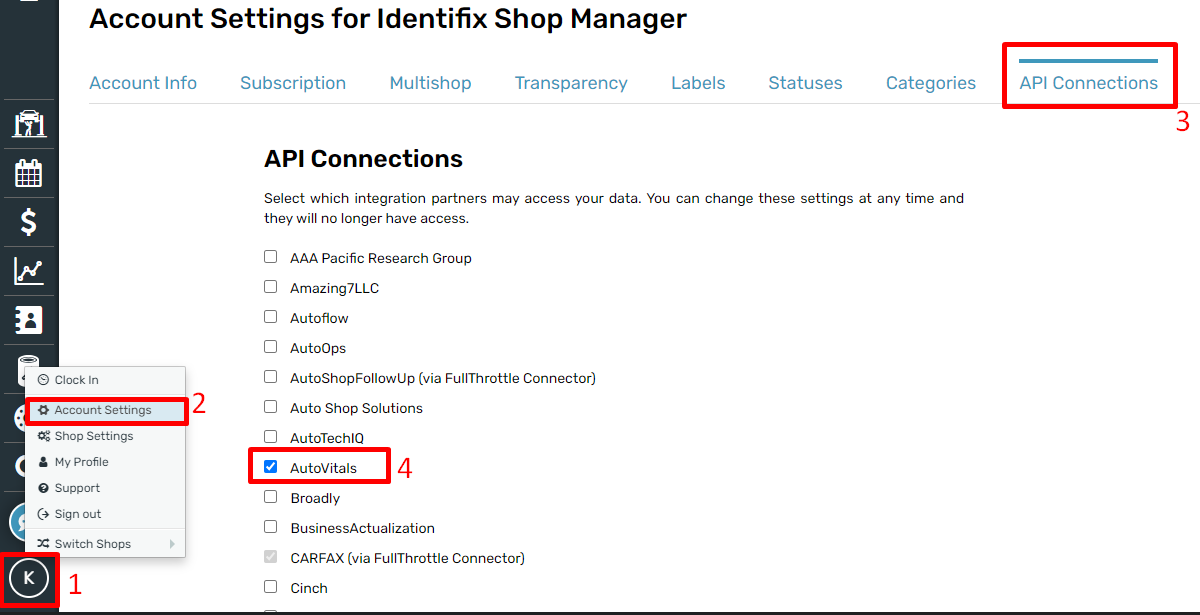Check AutoShopFollowUp via FullThrottle Connector box
1200x615 pixels.
270,377
